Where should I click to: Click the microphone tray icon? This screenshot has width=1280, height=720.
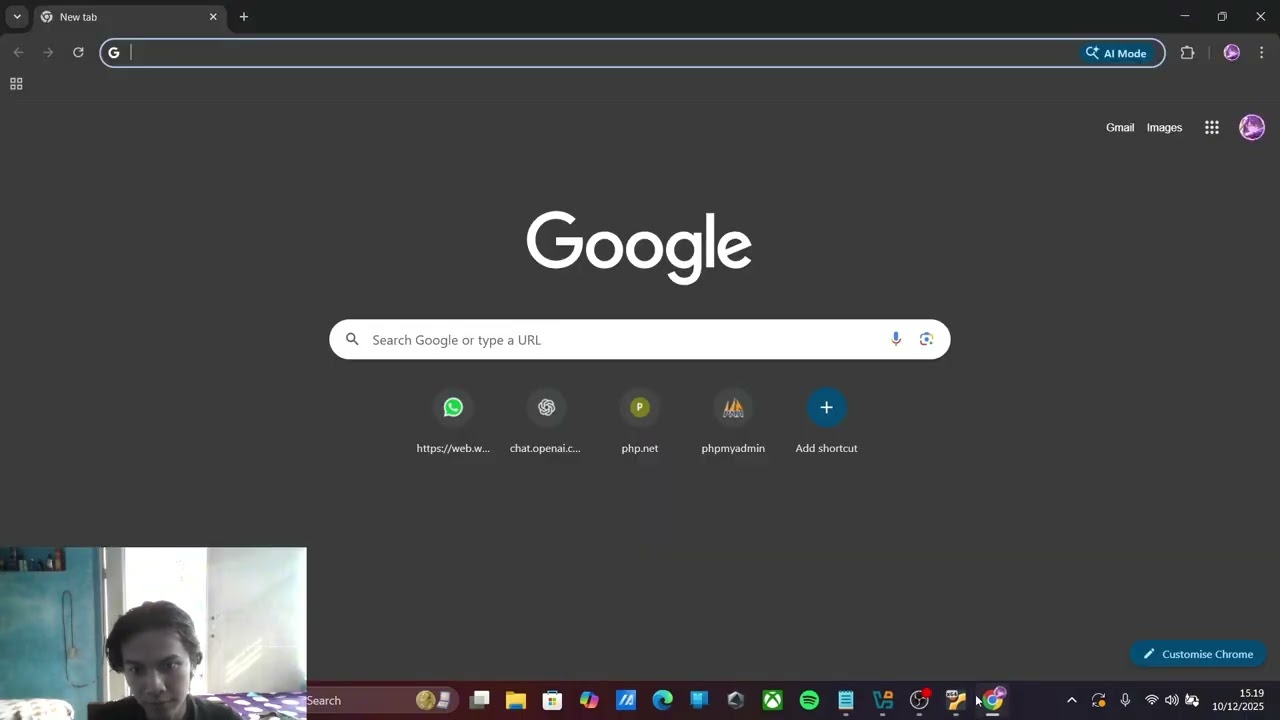click(x=1125, y=700)
